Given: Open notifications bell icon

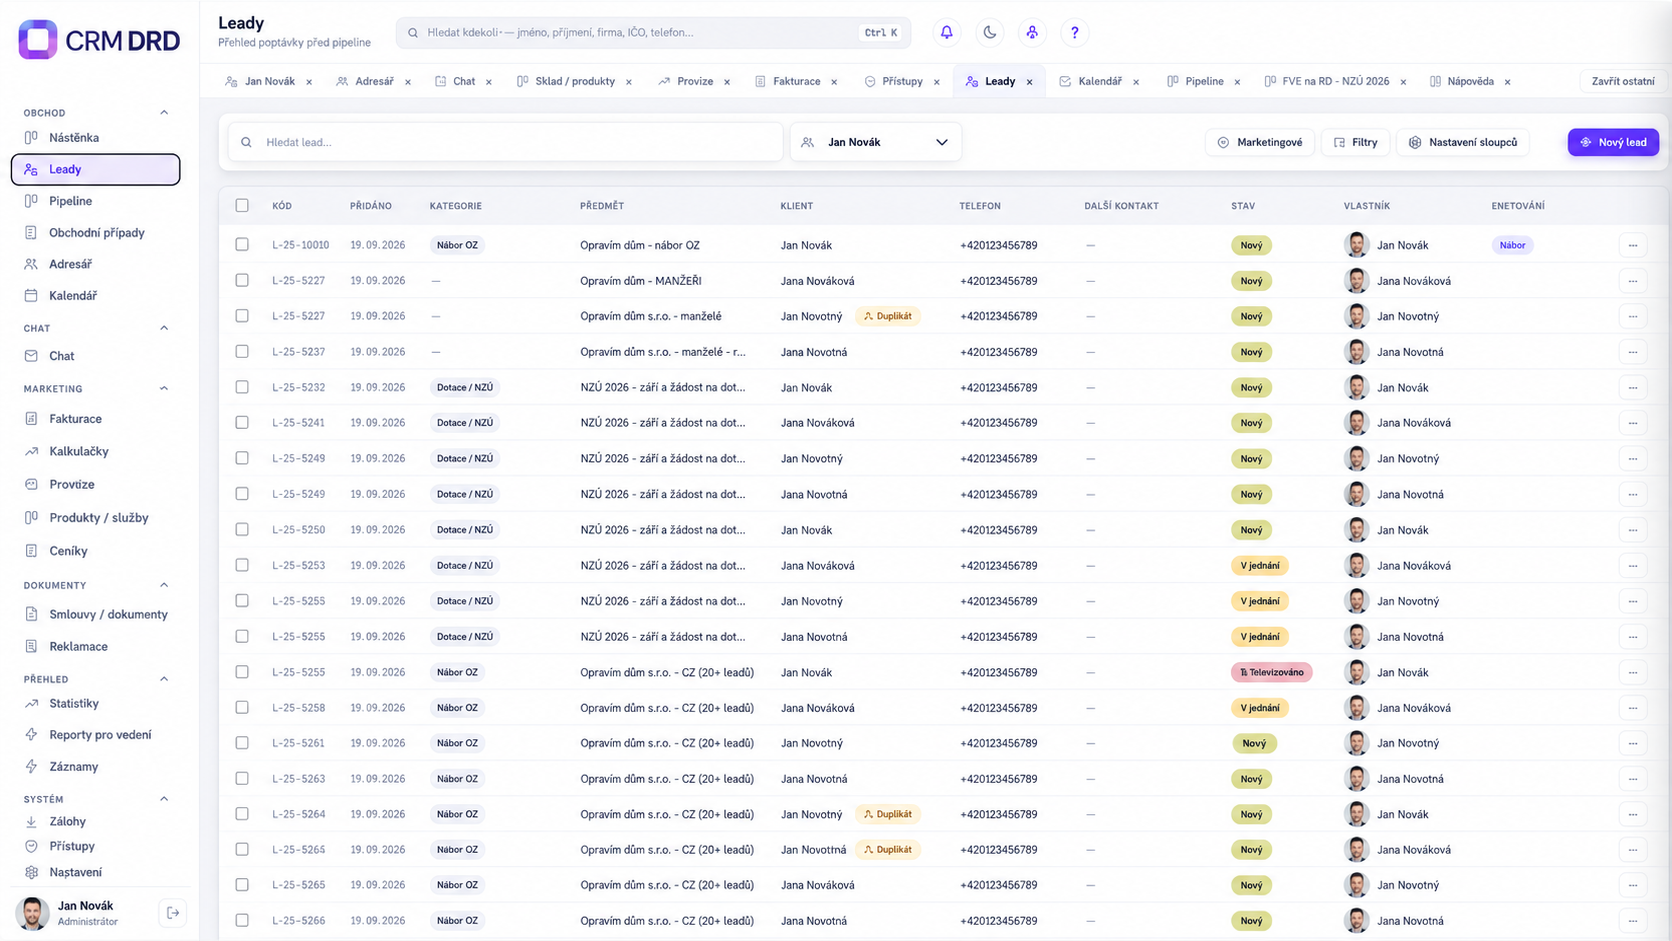Looking at the screenshot, I should 946,32.
